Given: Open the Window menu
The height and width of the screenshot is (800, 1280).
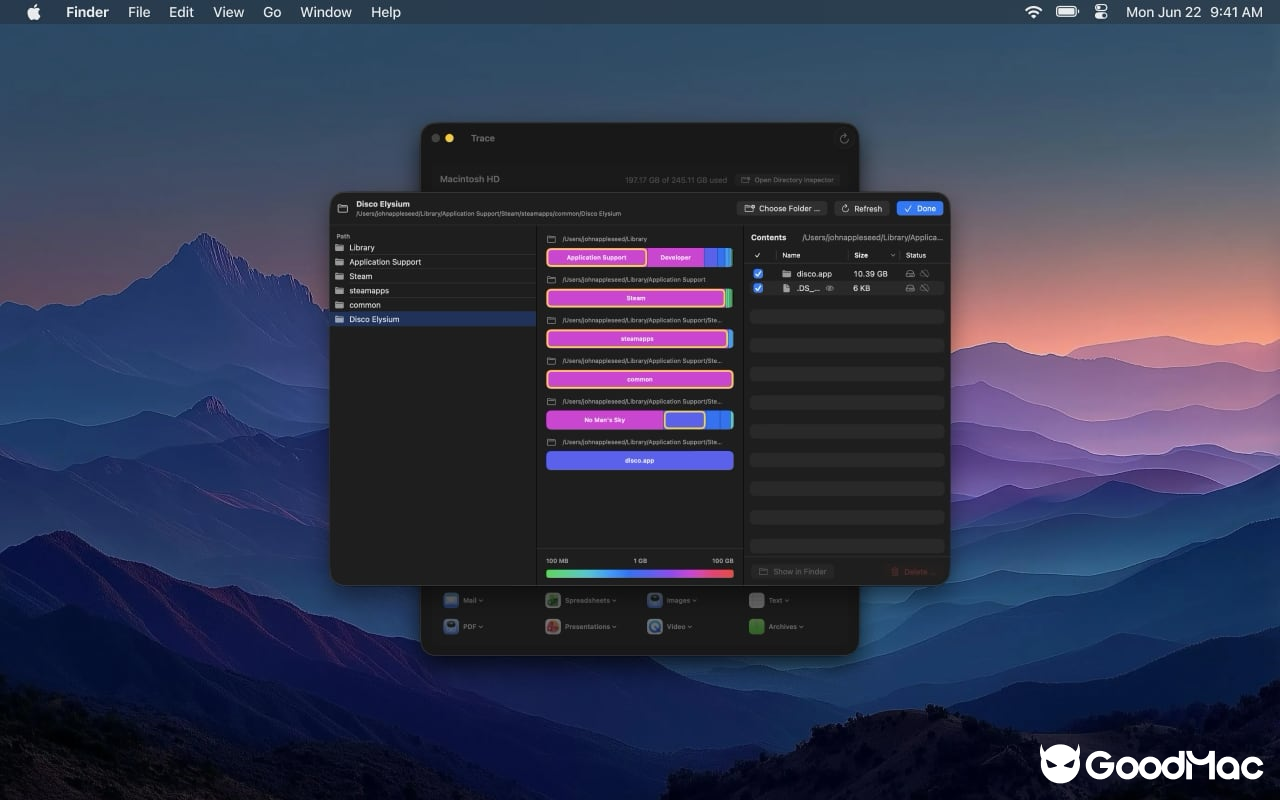Looking at the screenshot, I should [326, 12].
